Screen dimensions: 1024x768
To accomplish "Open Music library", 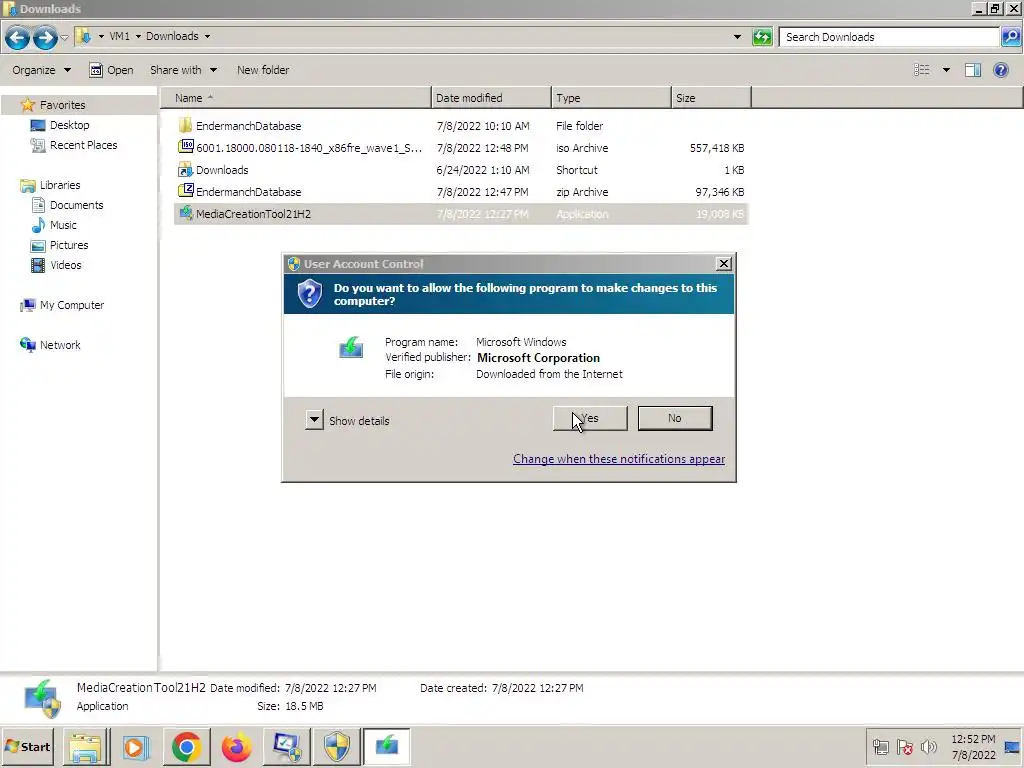I will pyautogui.click(x=63, y=225).
